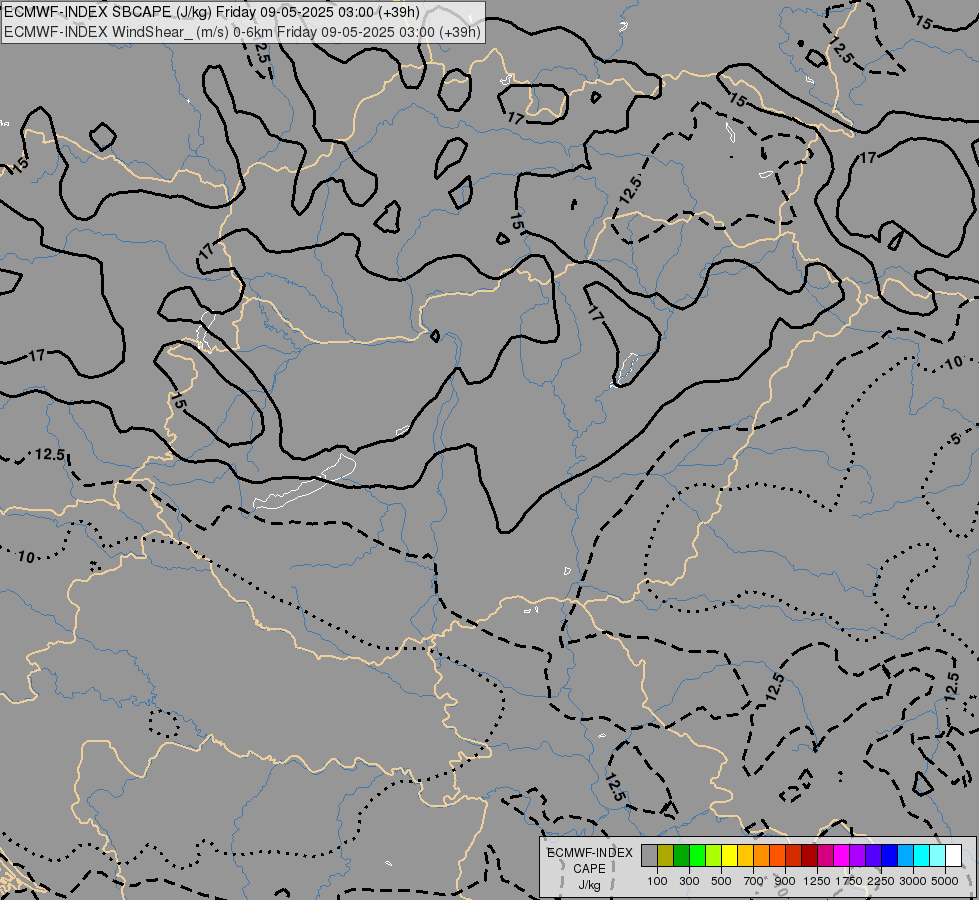Pick the pure yellow legend swatch

point(729,855)
